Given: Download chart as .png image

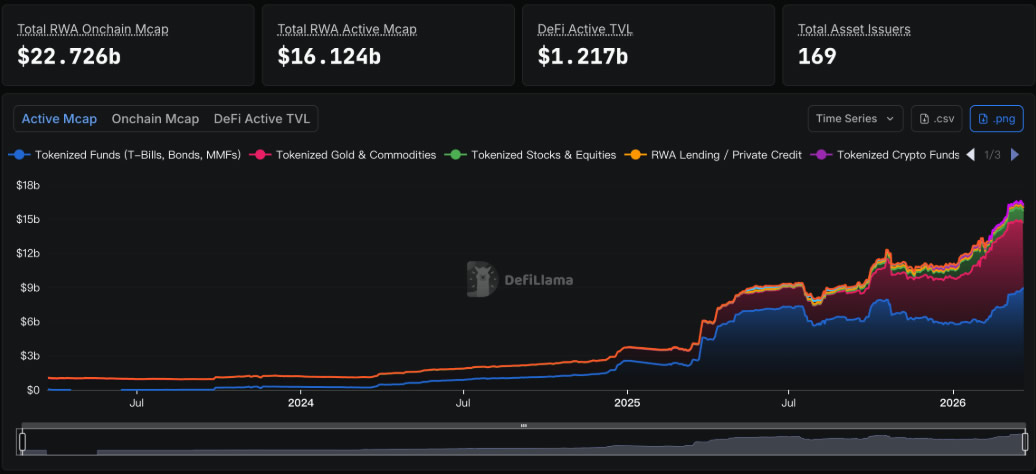Looking at the screenshot, I should click(x=996, y=119).
